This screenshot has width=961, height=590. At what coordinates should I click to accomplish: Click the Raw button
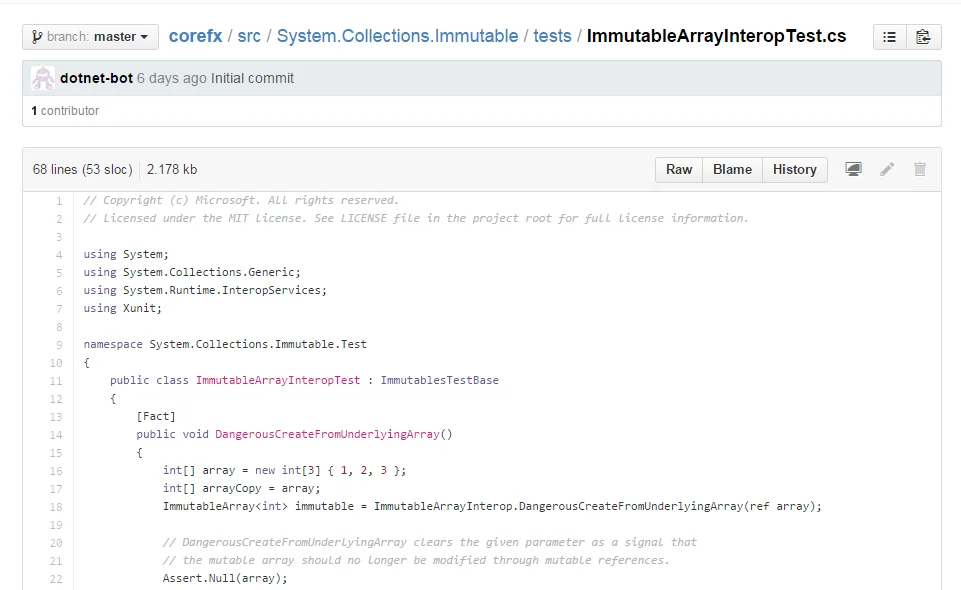point(678,169)
